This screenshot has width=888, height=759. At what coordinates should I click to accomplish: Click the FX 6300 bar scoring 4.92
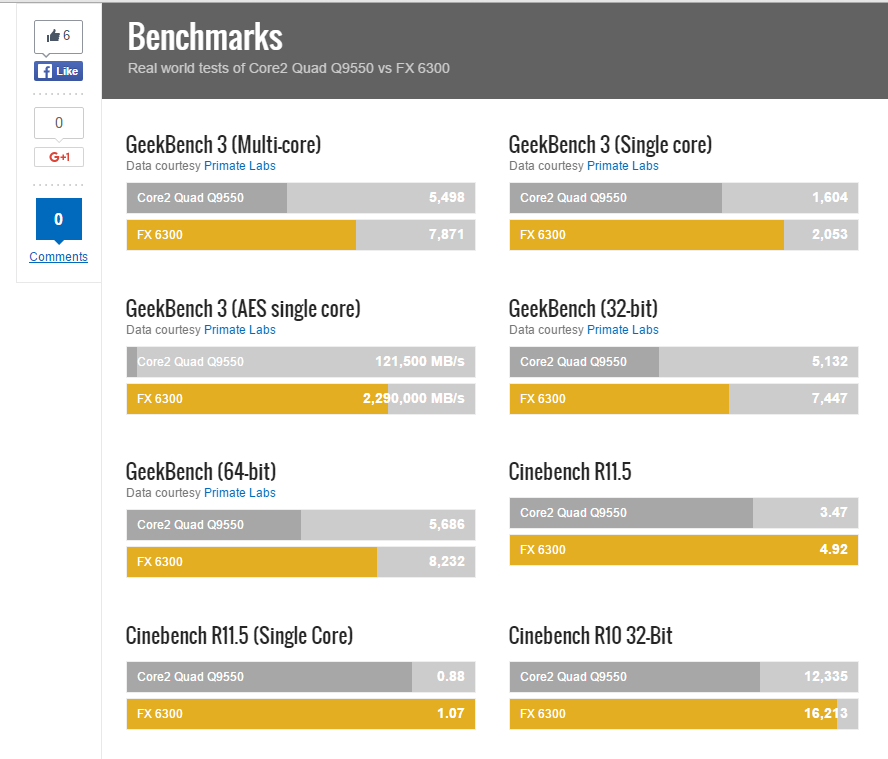coord(684,550)
